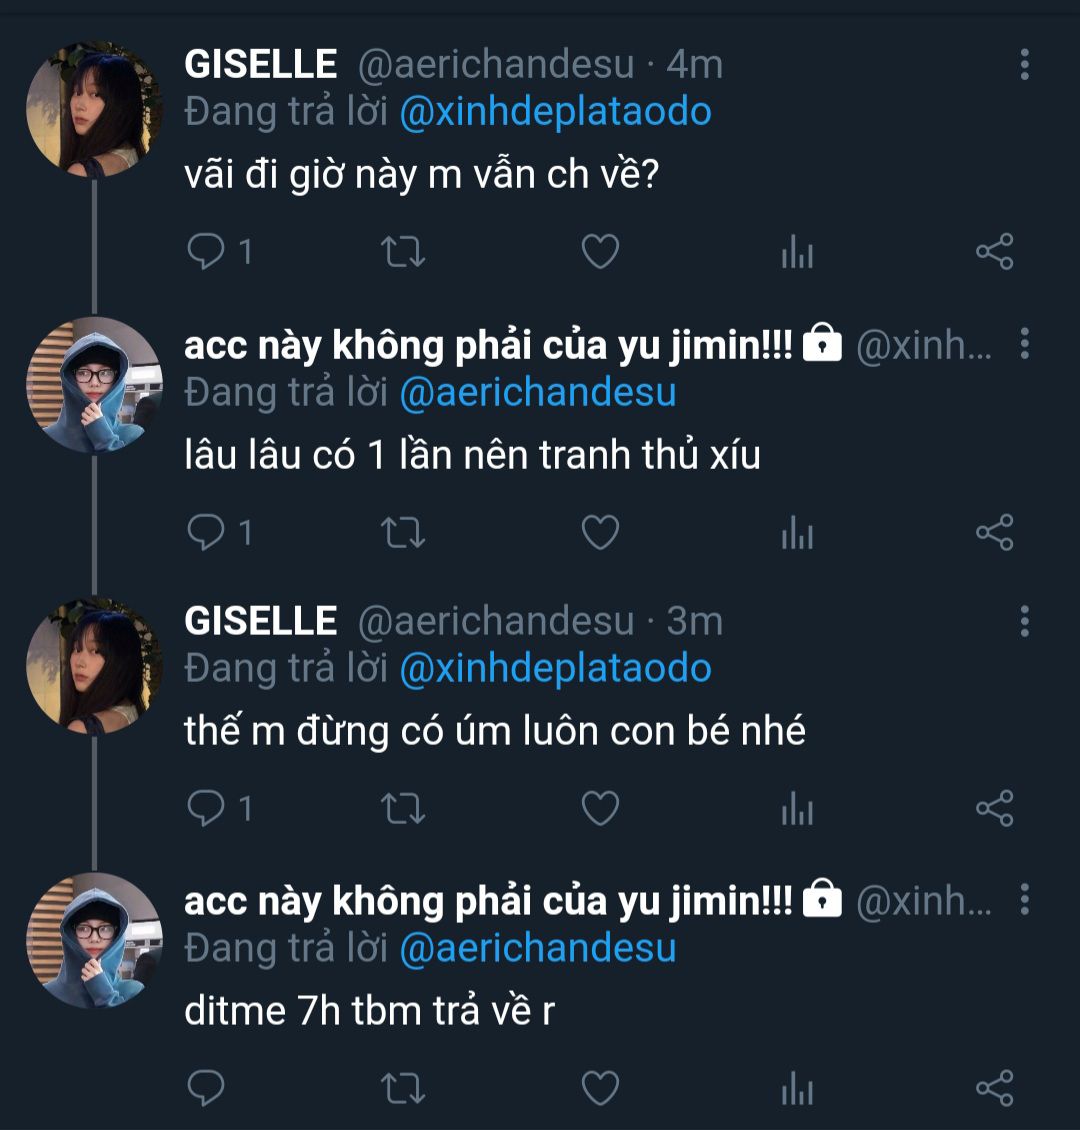Retweet the 'vãi đi giờ này' tweet
Viewport: 1080px width, 1130px height.
(403, 252)
